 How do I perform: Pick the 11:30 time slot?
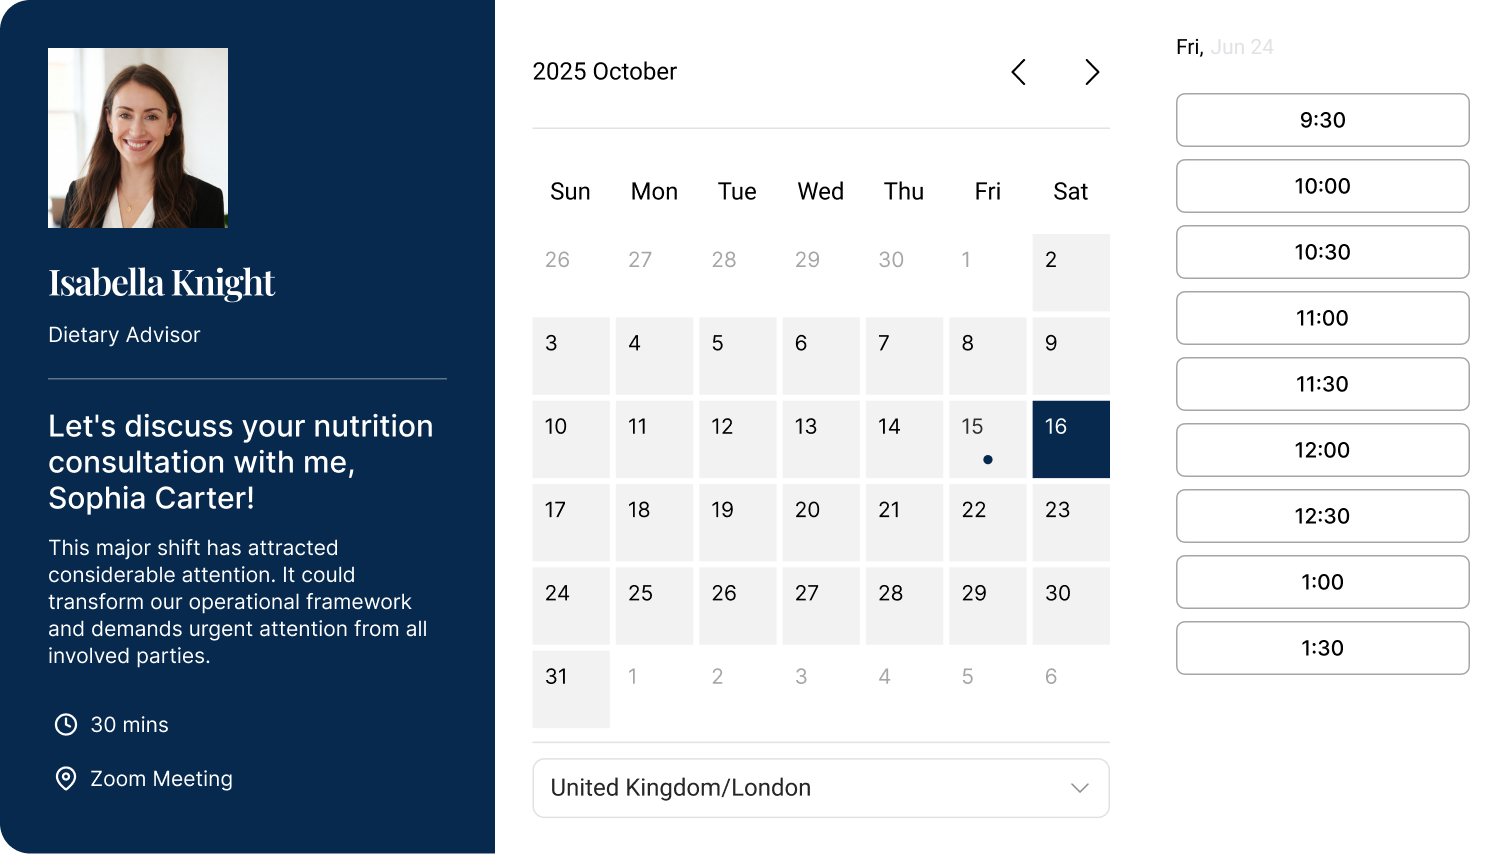(x=1322, y=384)
